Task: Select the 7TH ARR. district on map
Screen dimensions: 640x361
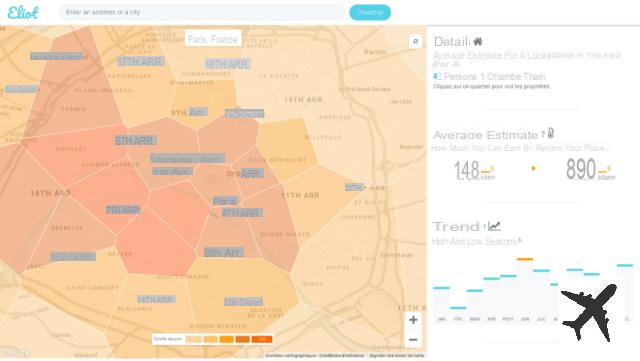Action: click(123, 210)
